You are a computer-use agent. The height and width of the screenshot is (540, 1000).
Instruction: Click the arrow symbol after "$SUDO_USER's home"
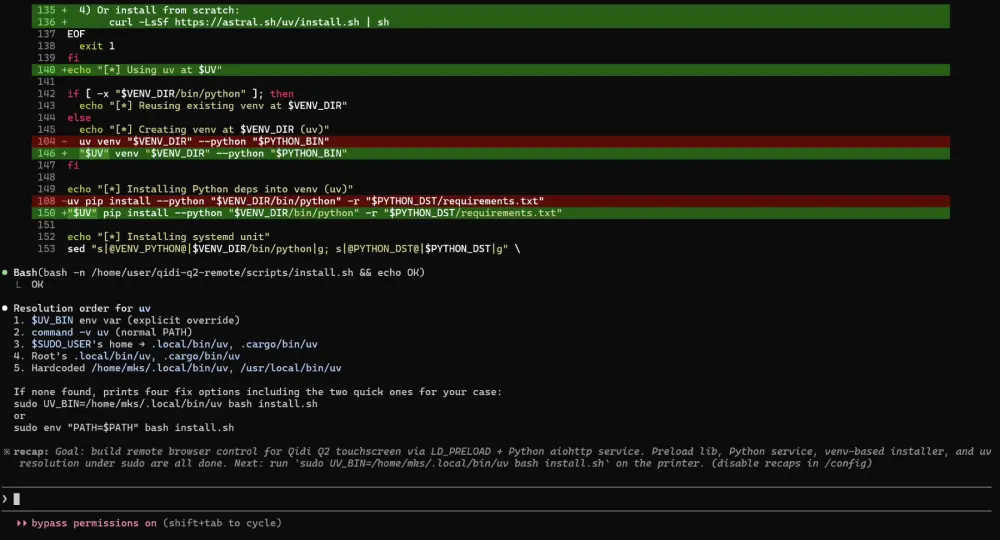130,344
